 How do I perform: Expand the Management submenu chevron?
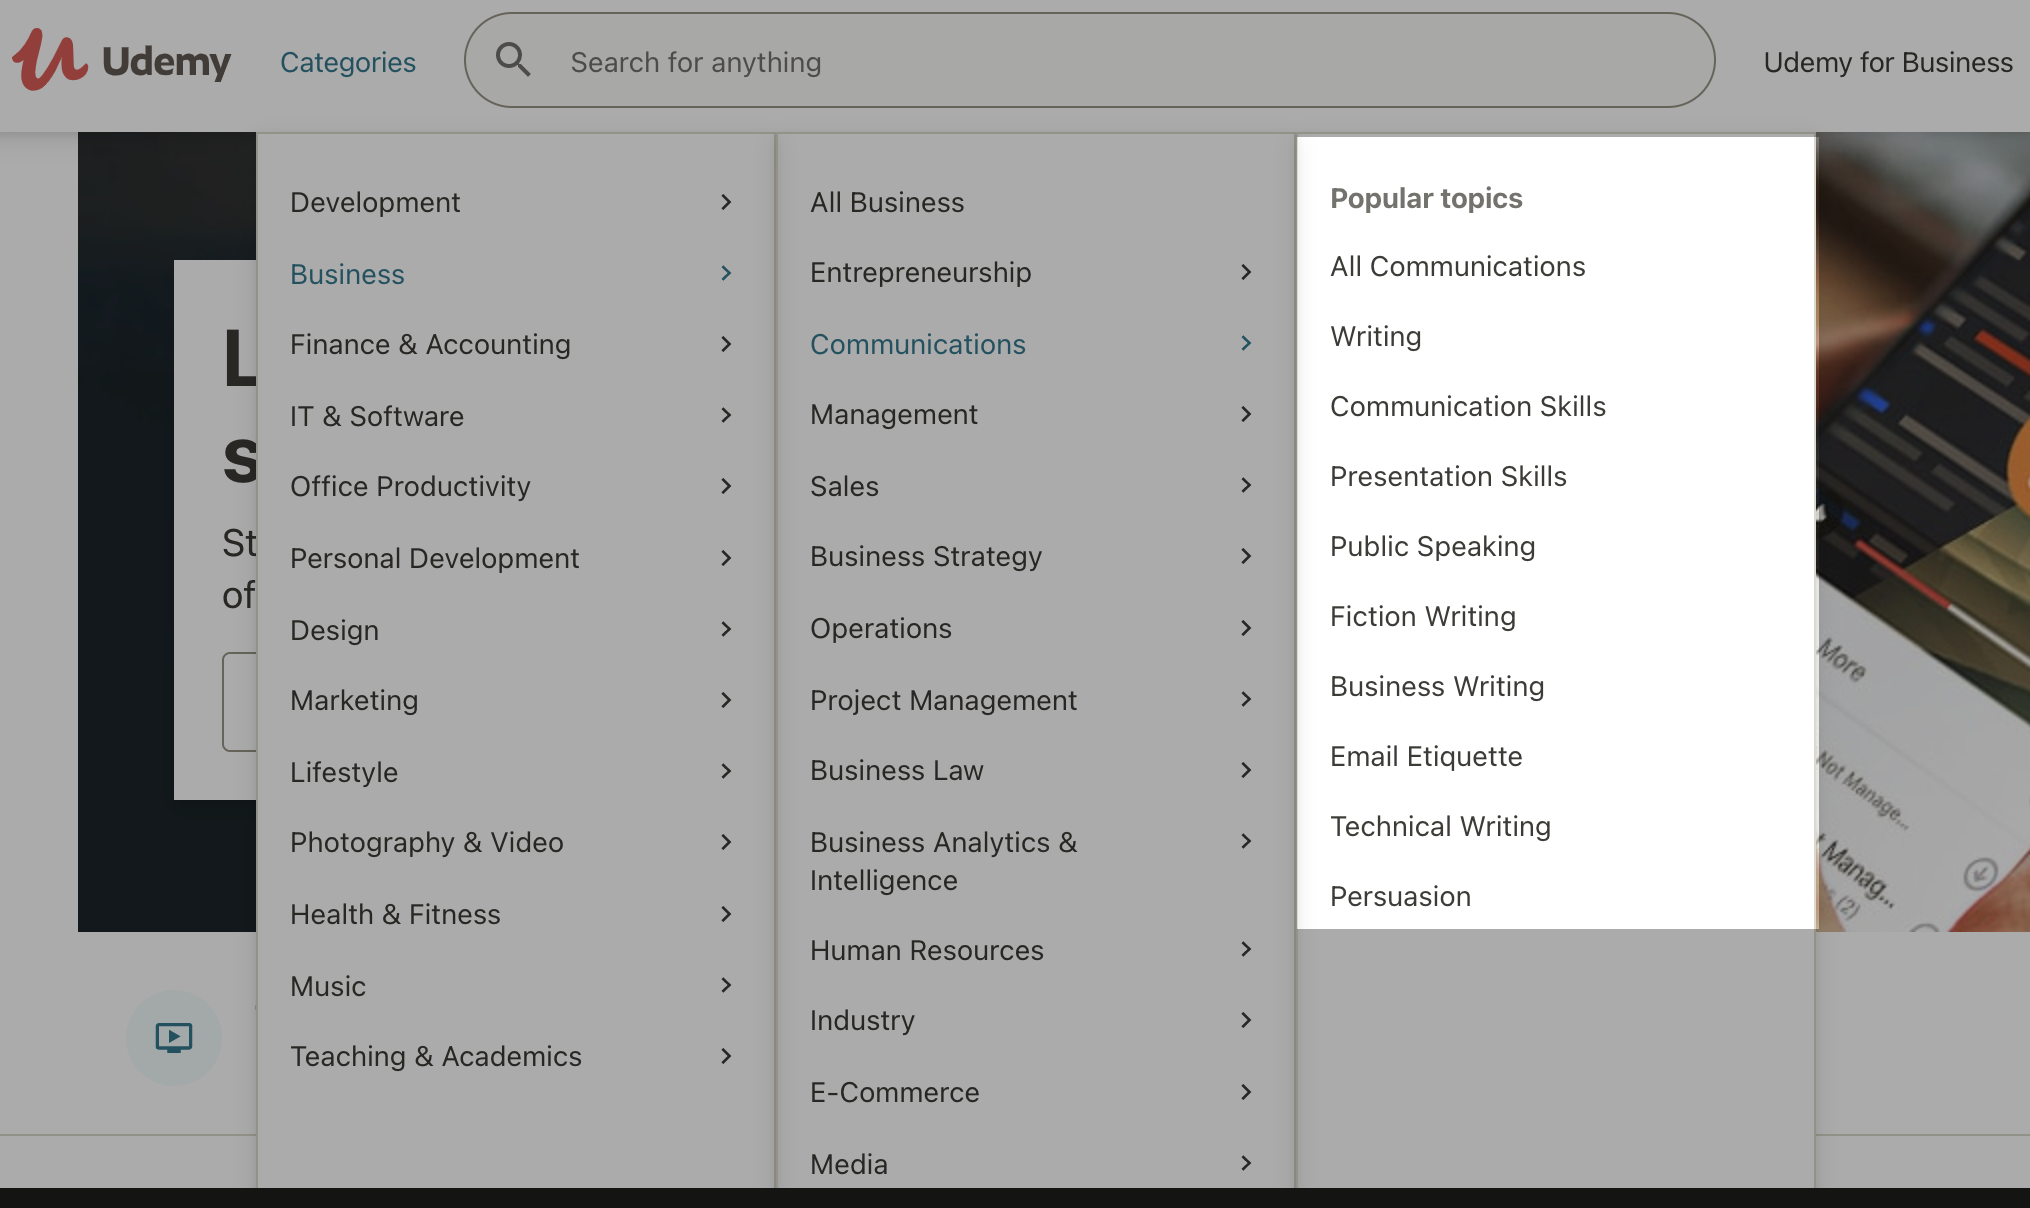point(1246,414)
